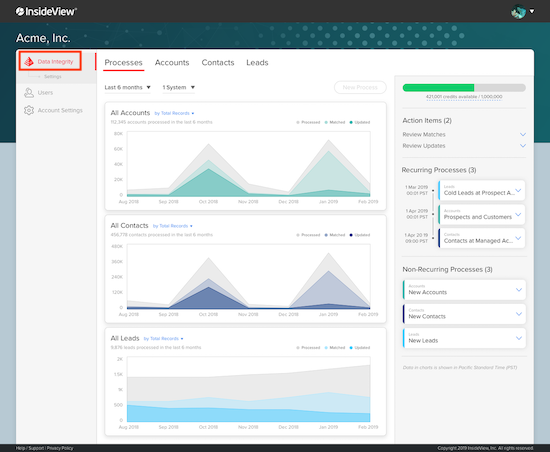The height and width of the screenshot is (452, 550).
Task: Click the Data Integrity pyramid icon
Action: (x=29, y=62)
